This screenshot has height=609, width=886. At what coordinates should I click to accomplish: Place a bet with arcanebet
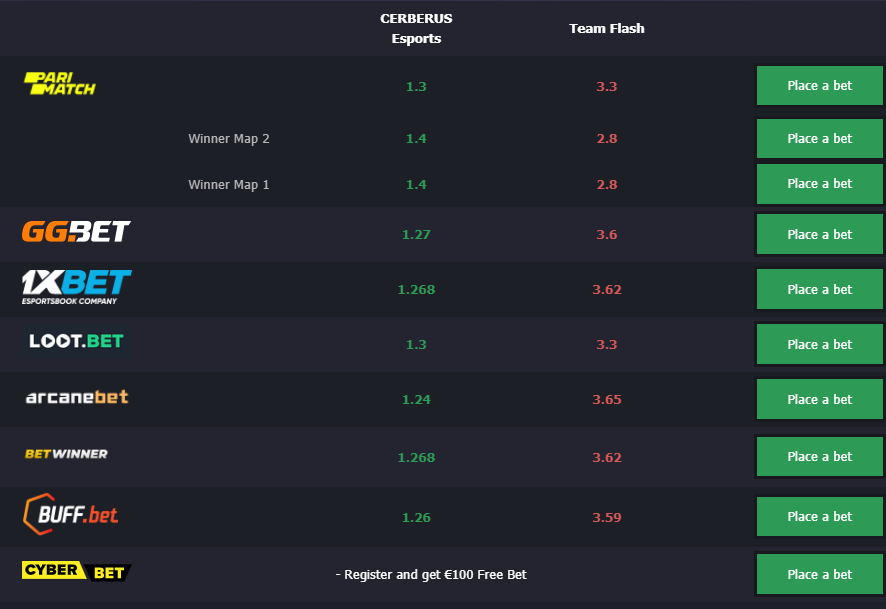pos(819,399)
